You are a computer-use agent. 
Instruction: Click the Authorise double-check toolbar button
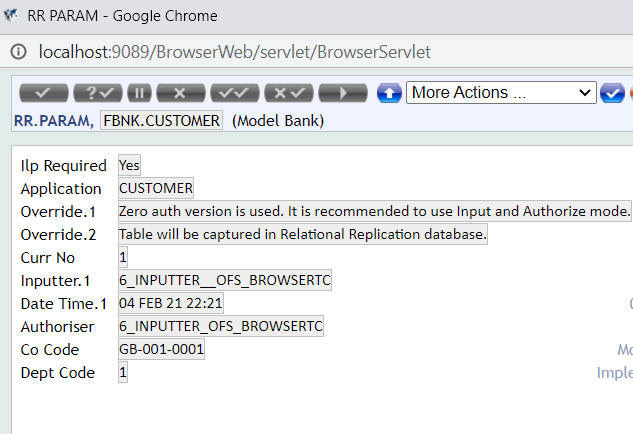(233, 93)
